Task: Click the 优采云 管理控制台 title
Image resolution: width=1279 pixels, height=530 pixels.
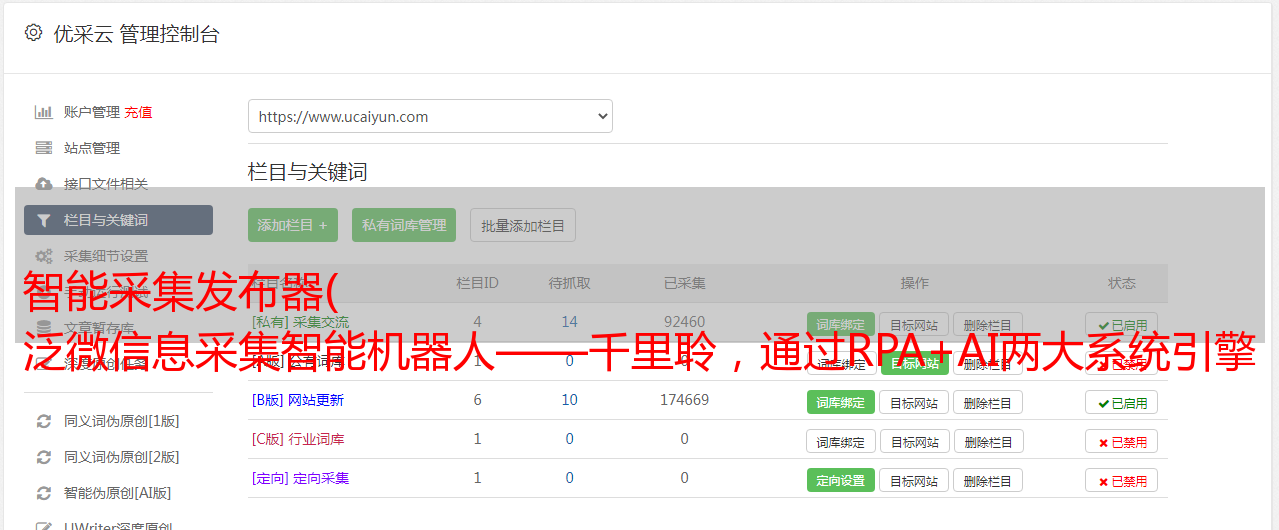Action: point(137,34)
